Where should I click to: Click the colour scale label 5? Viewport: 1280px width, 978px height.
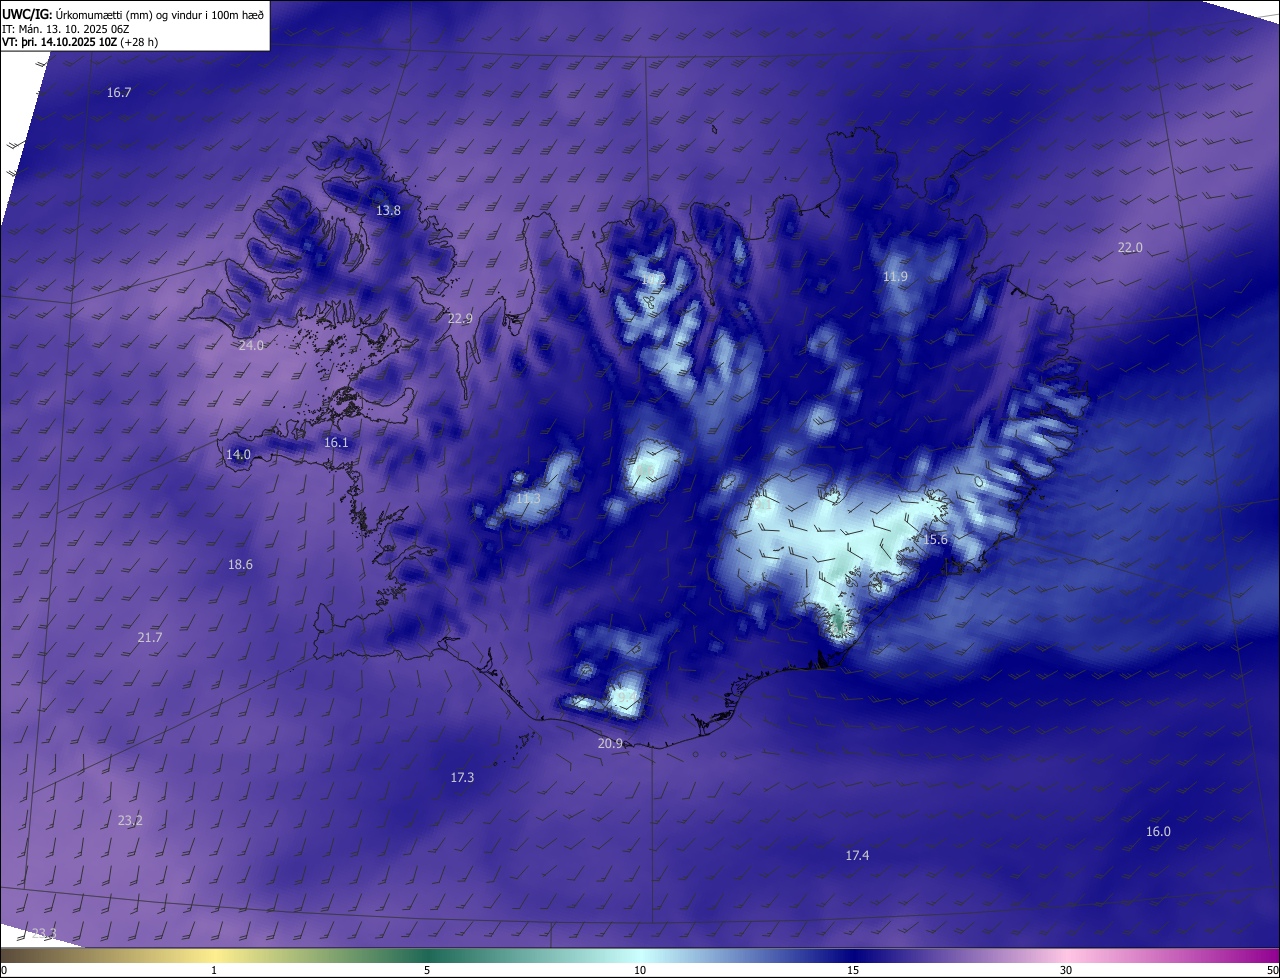pos(427,971)
